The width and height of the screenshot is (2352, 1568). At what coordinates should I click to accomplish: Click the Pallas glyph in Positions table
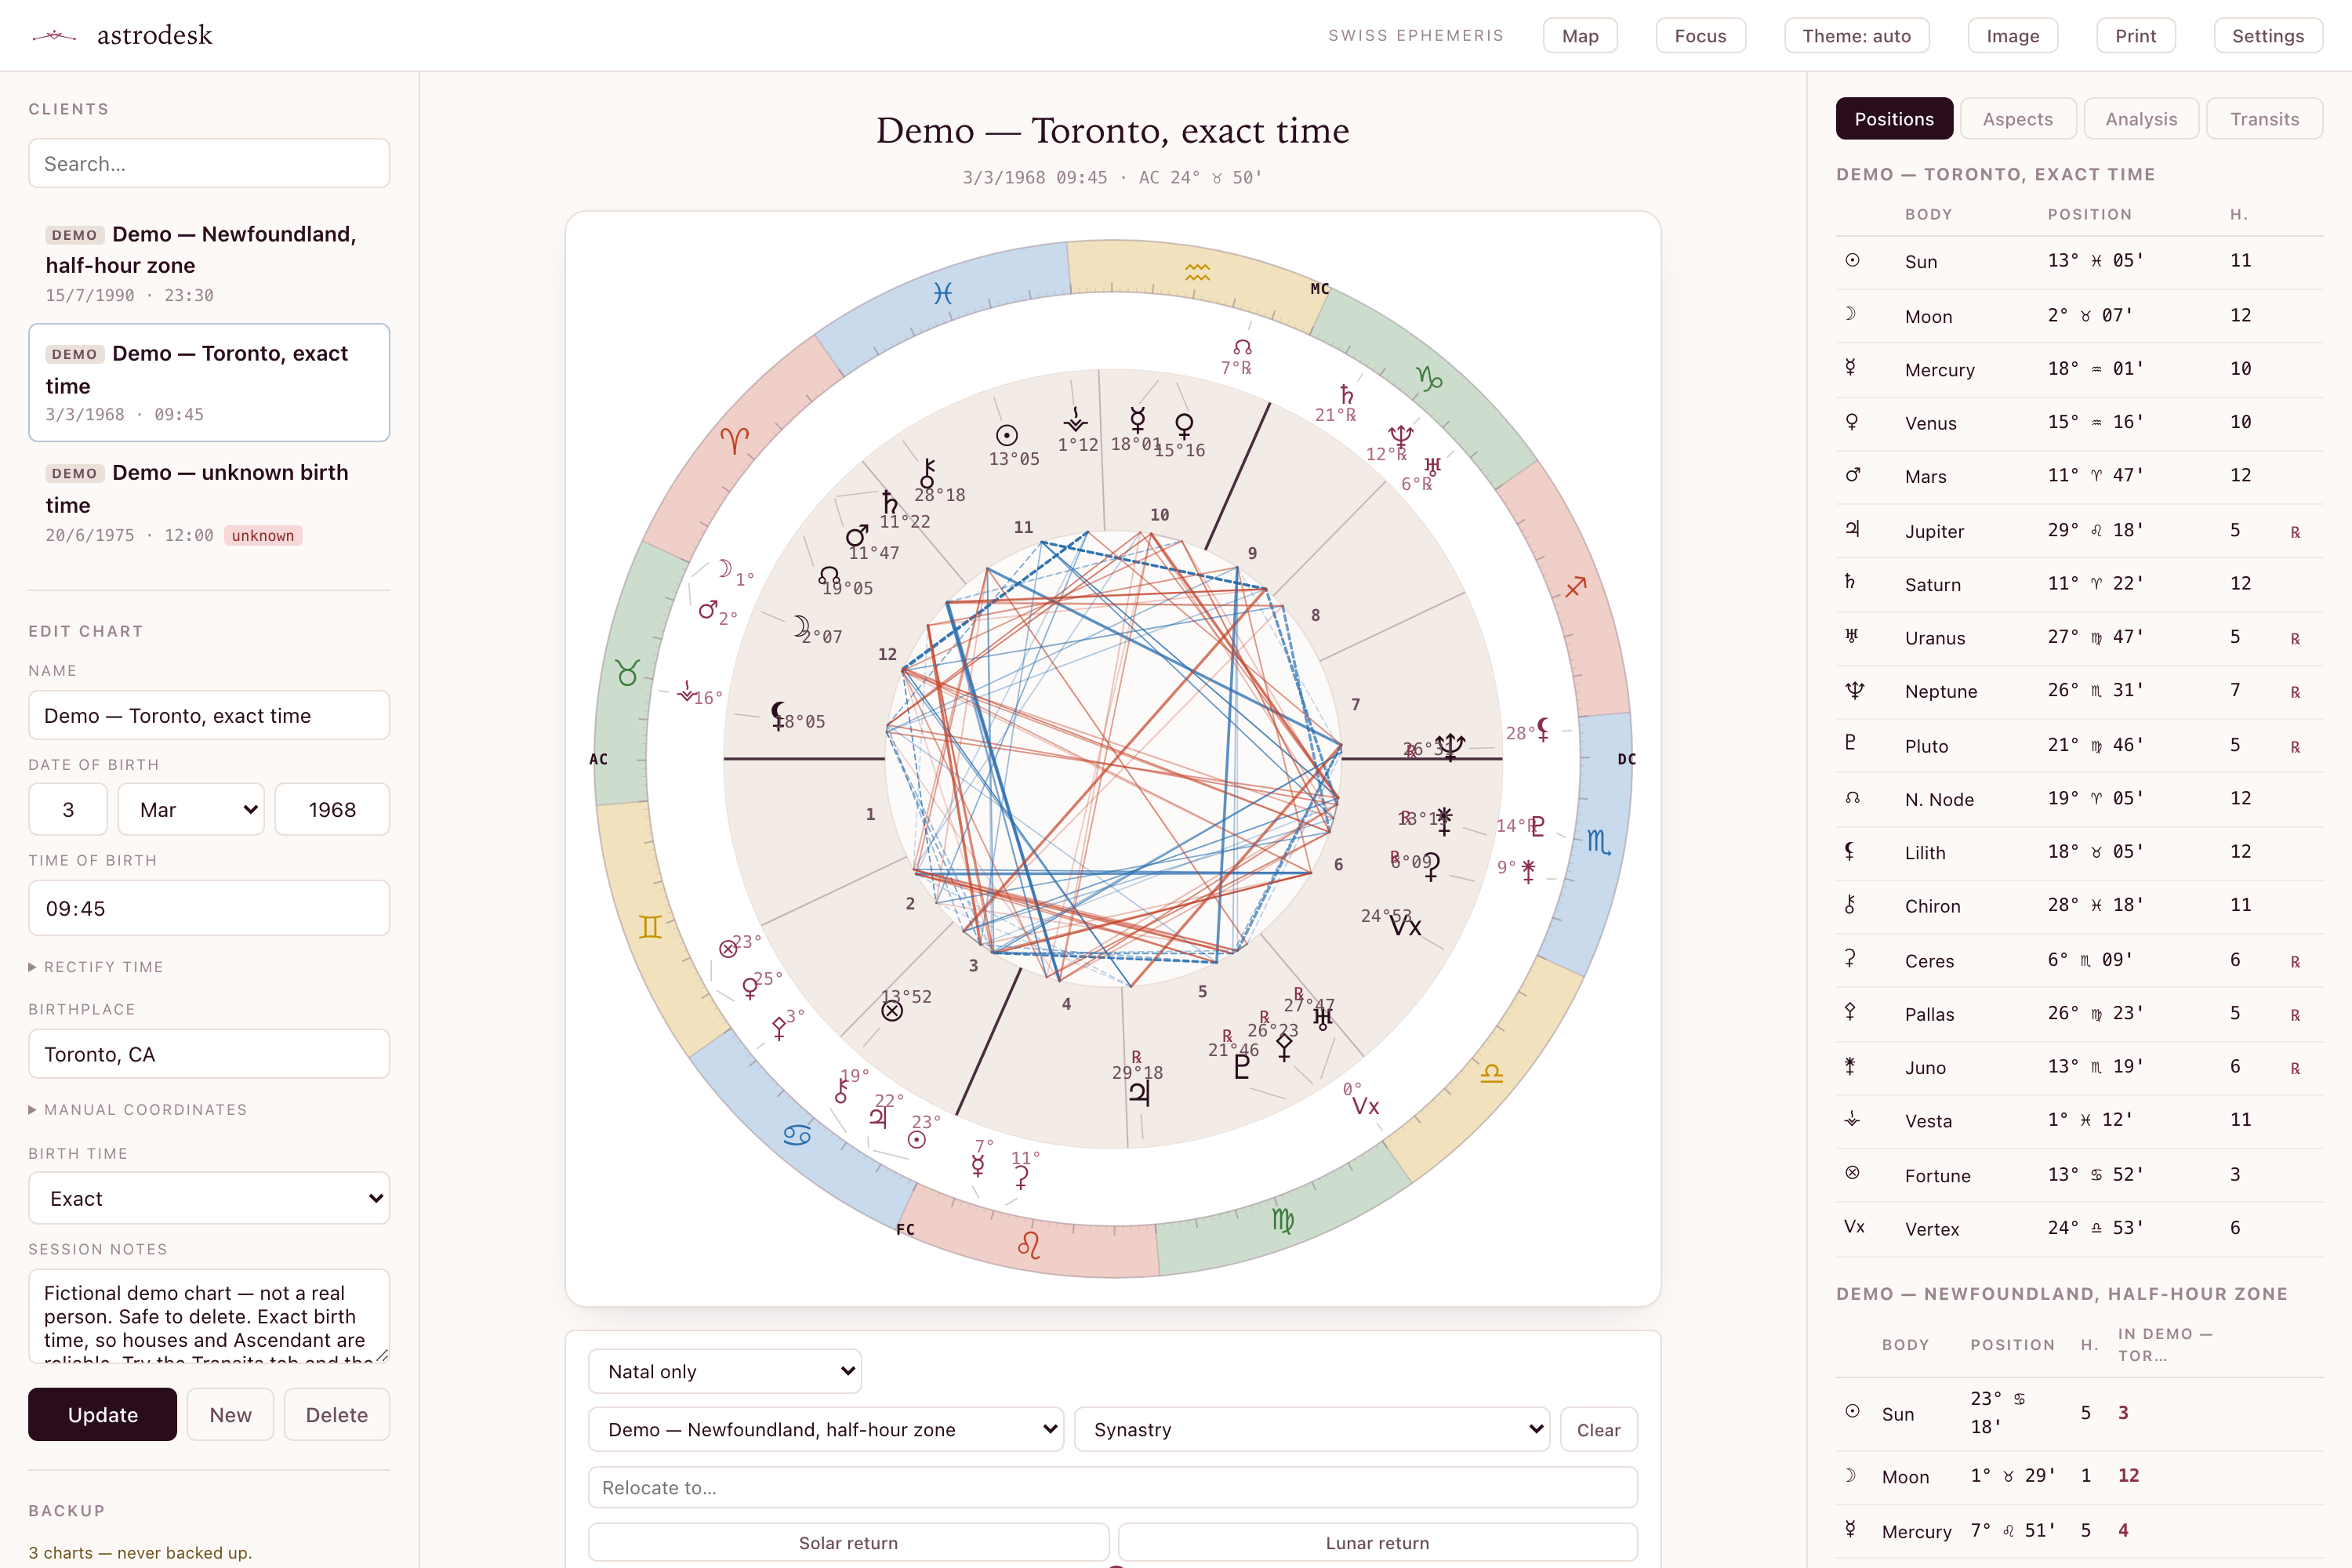[1852, 1013]
